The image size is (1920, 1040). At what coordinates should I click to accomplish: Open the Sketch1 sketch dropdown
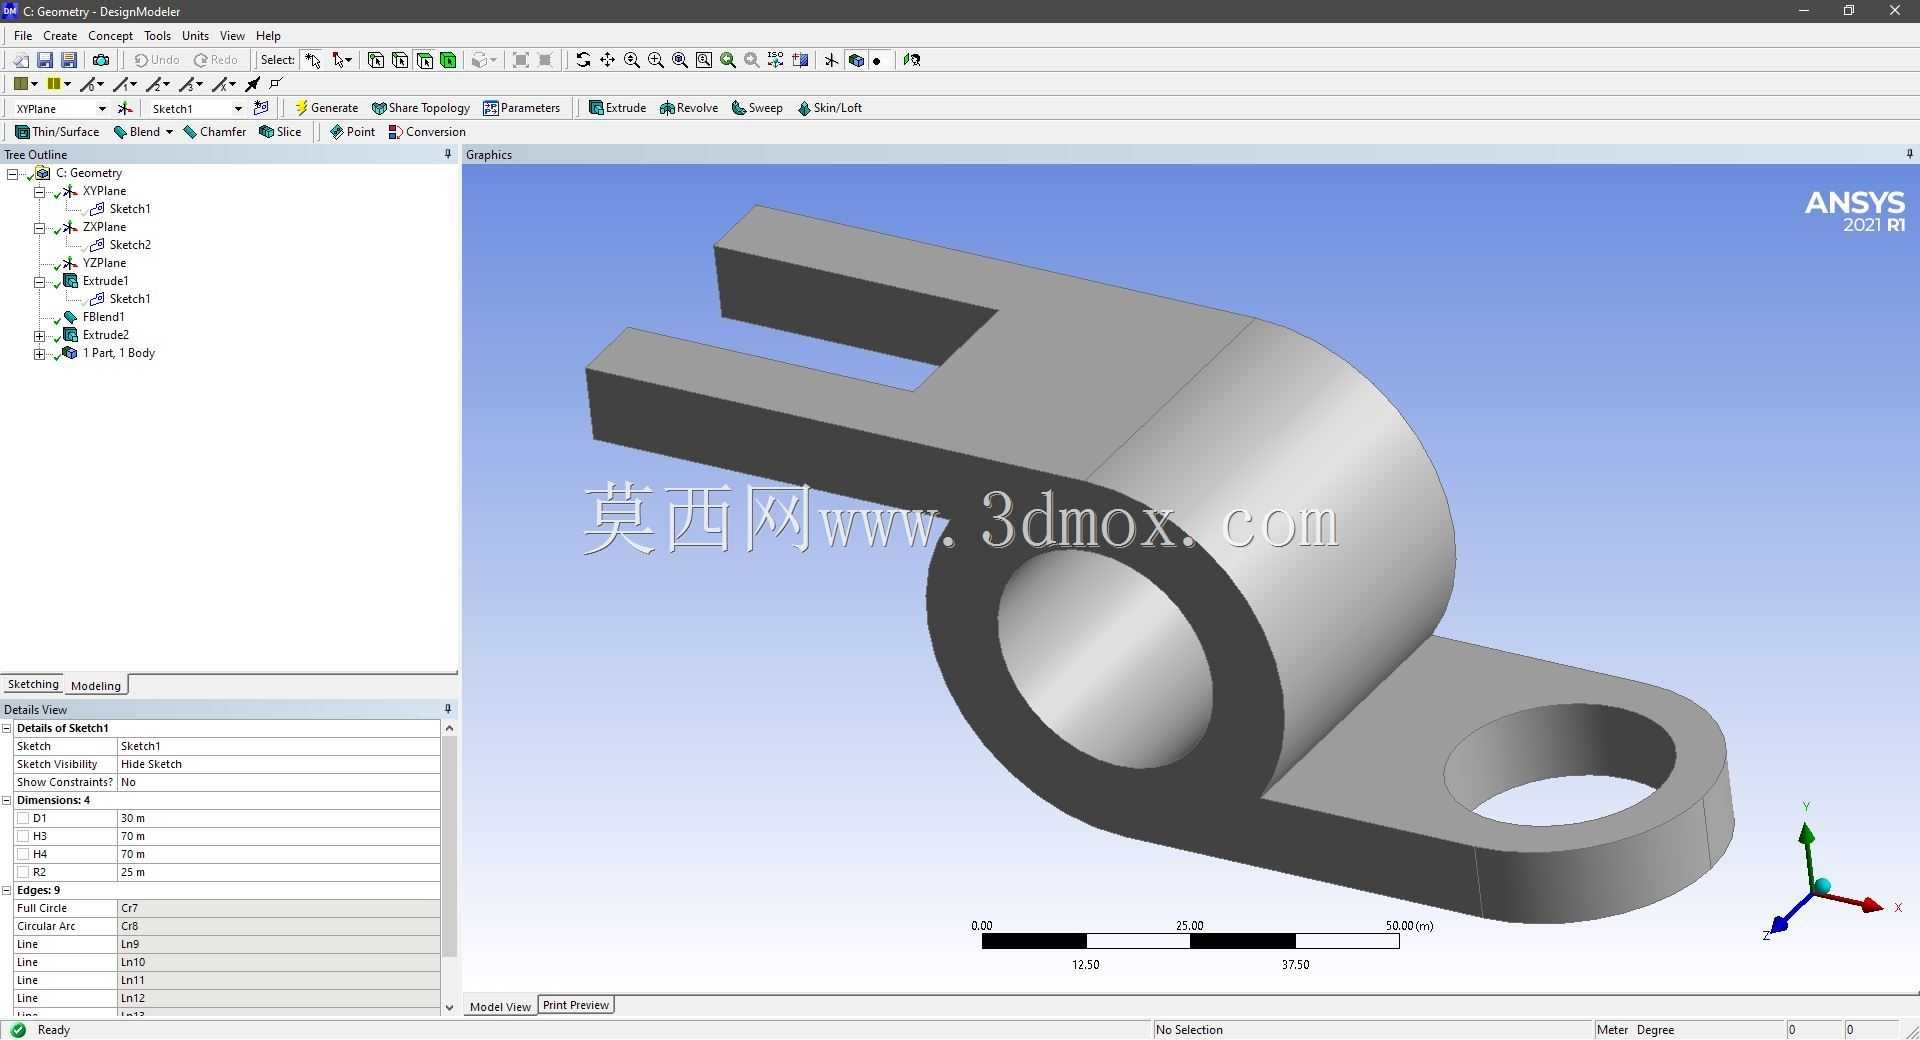coord(238,108)
